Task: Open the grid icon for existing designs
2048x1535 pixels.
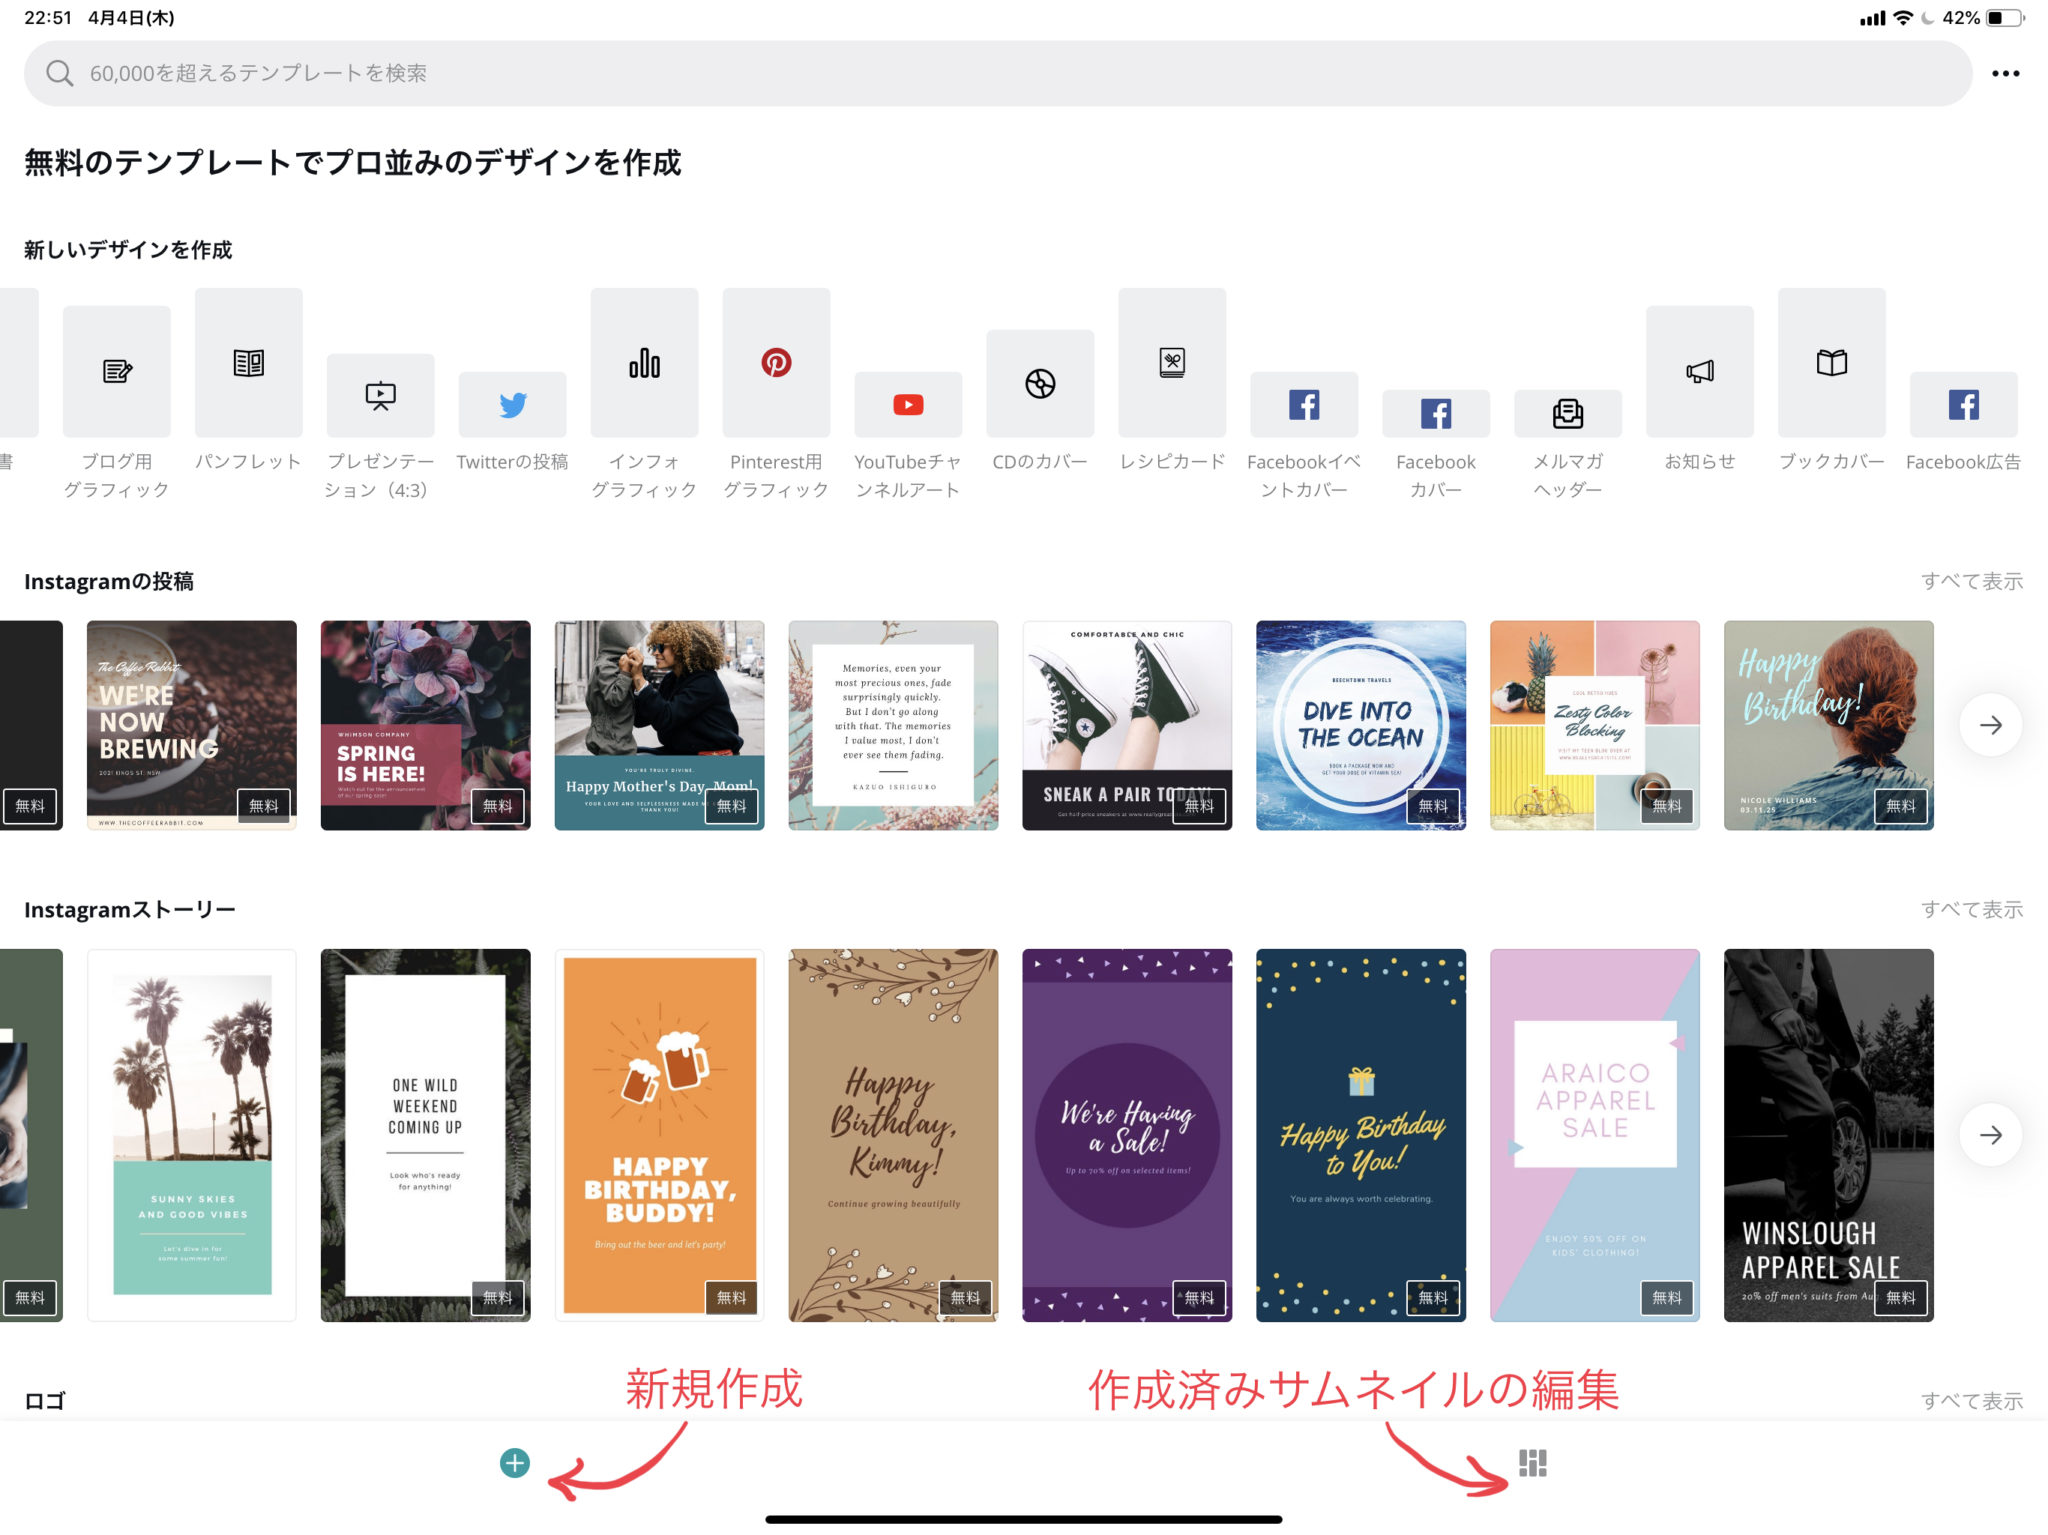Action: coord(1532,1463)
